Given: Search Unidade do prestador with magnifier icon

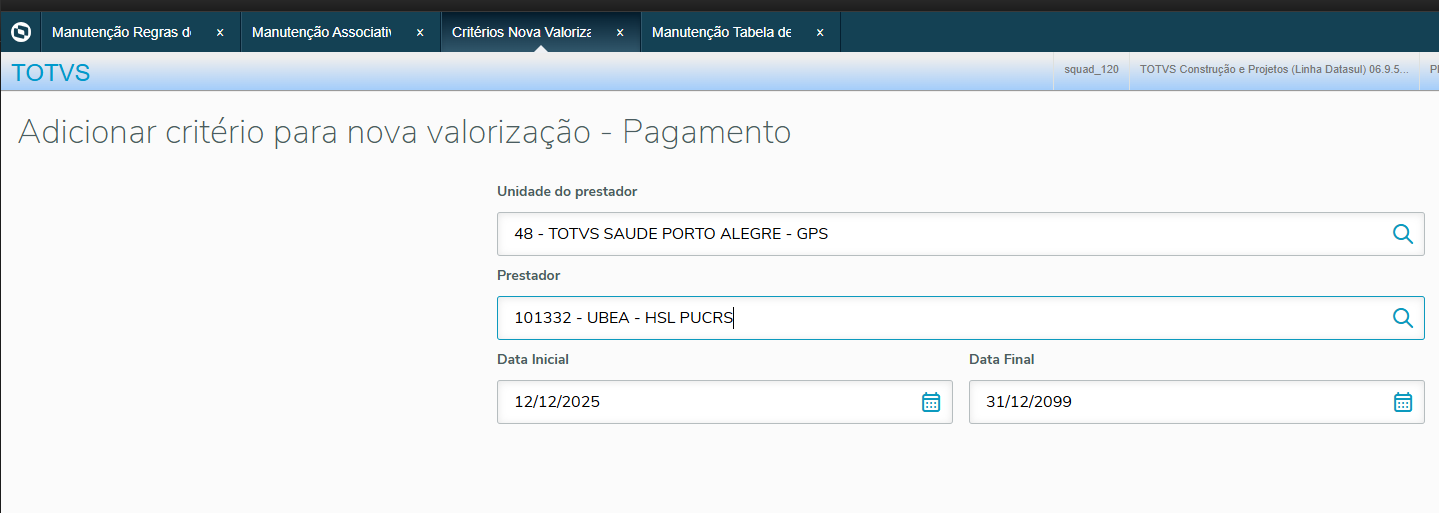Looking at the screenshot, I should [1402, 234].
